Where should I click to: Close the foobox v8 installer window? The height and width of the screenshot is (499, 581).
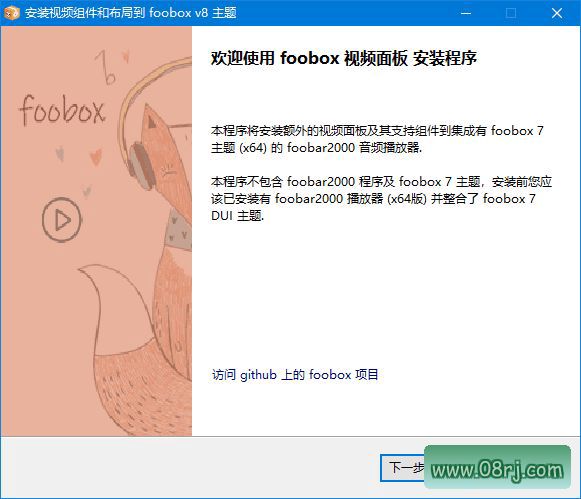click(x=557, y=13)
